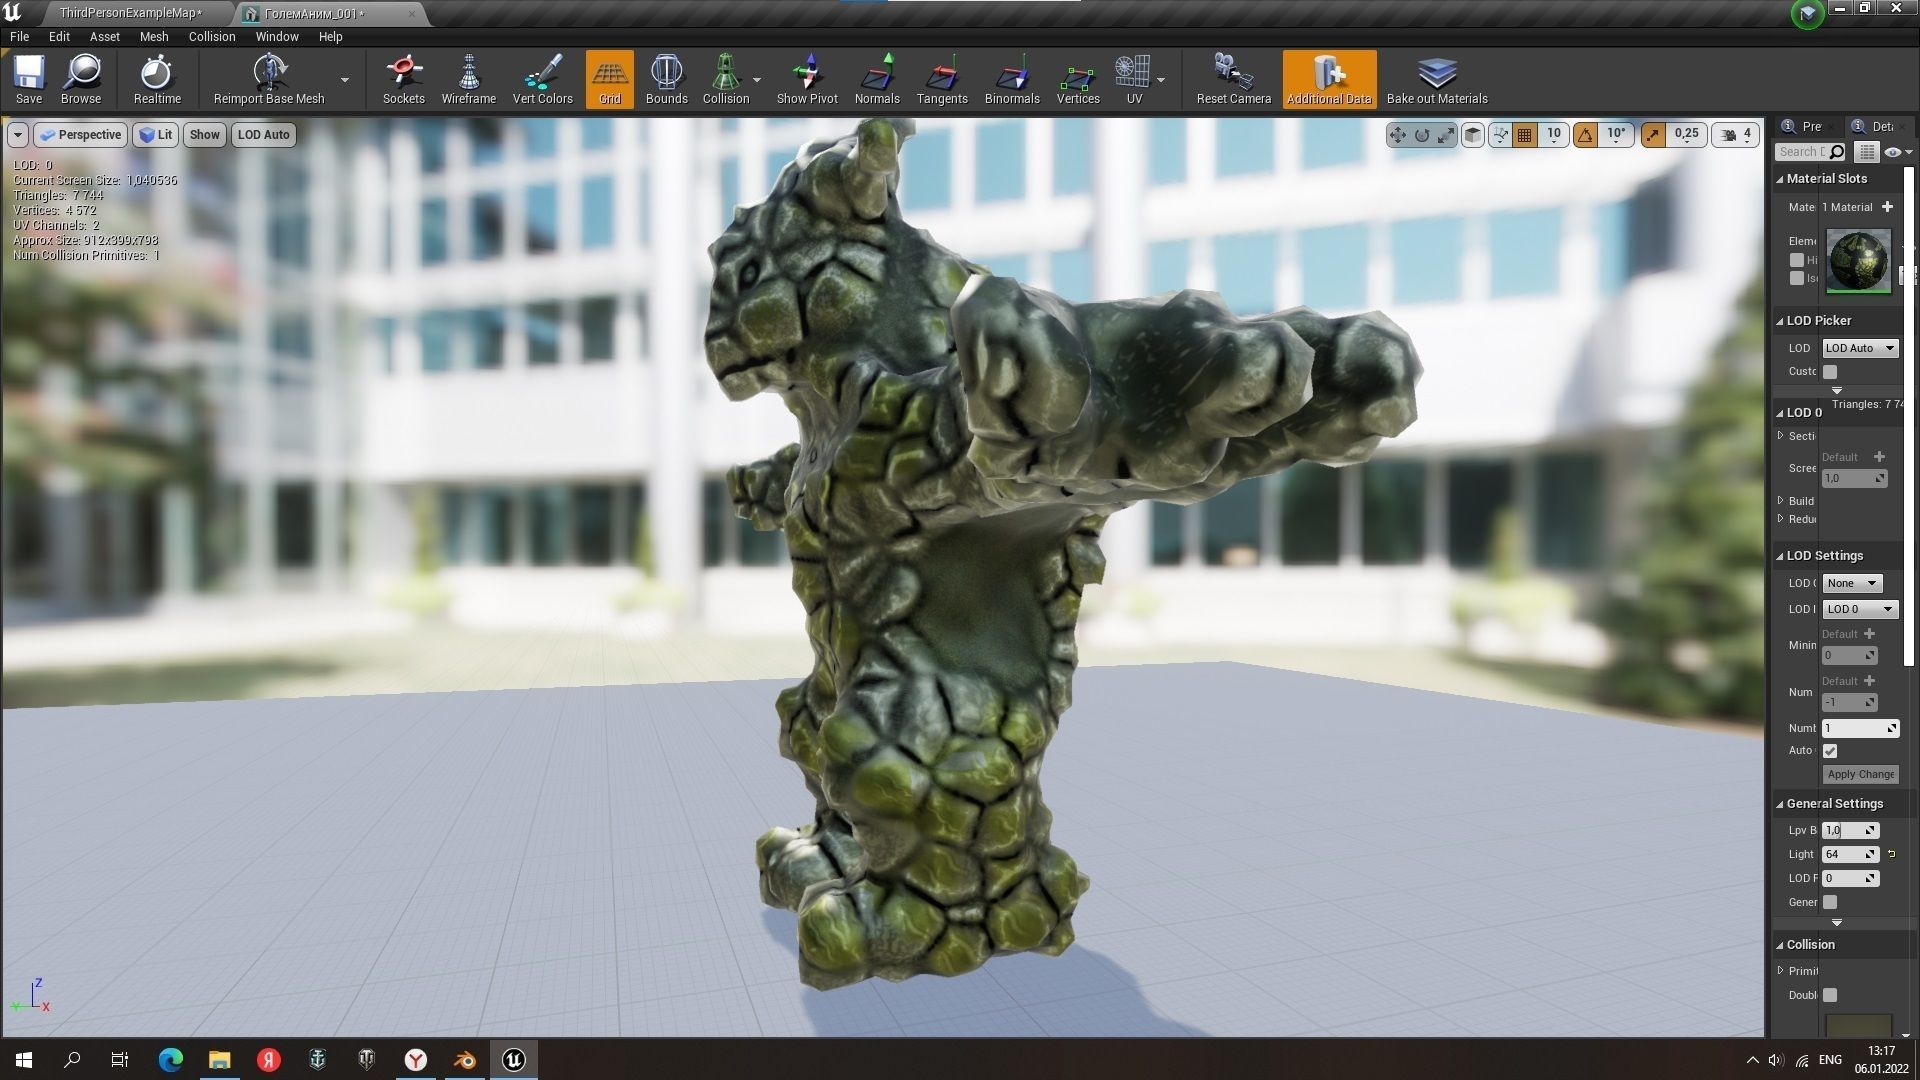Image resolution: width=1920 pixels, height=1080 pixels.
Task: Display vertex Tangents
Action: (x=942, y=79)
